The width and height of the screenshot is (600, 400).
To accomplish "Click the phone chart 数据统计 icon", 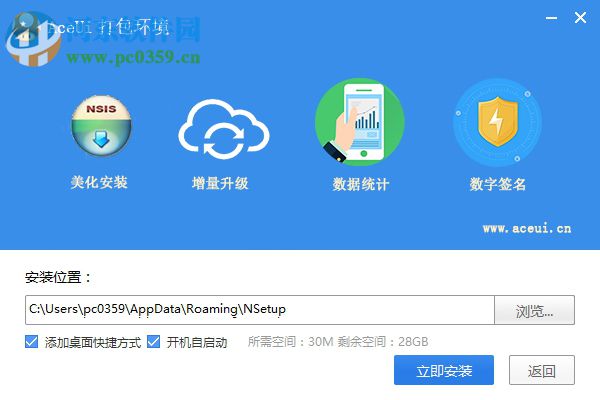I will point(360,122).
